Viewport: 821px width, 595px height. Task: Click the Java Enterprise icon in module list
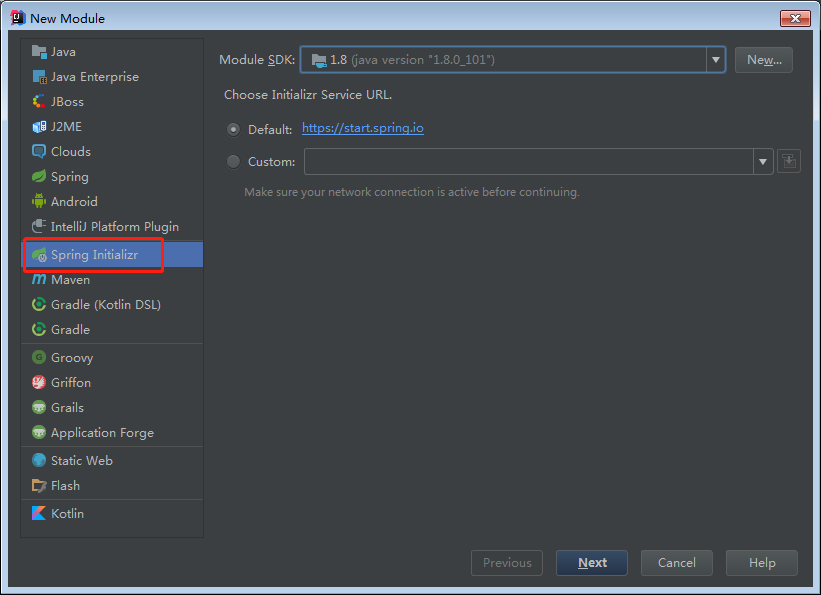[39, 77]
